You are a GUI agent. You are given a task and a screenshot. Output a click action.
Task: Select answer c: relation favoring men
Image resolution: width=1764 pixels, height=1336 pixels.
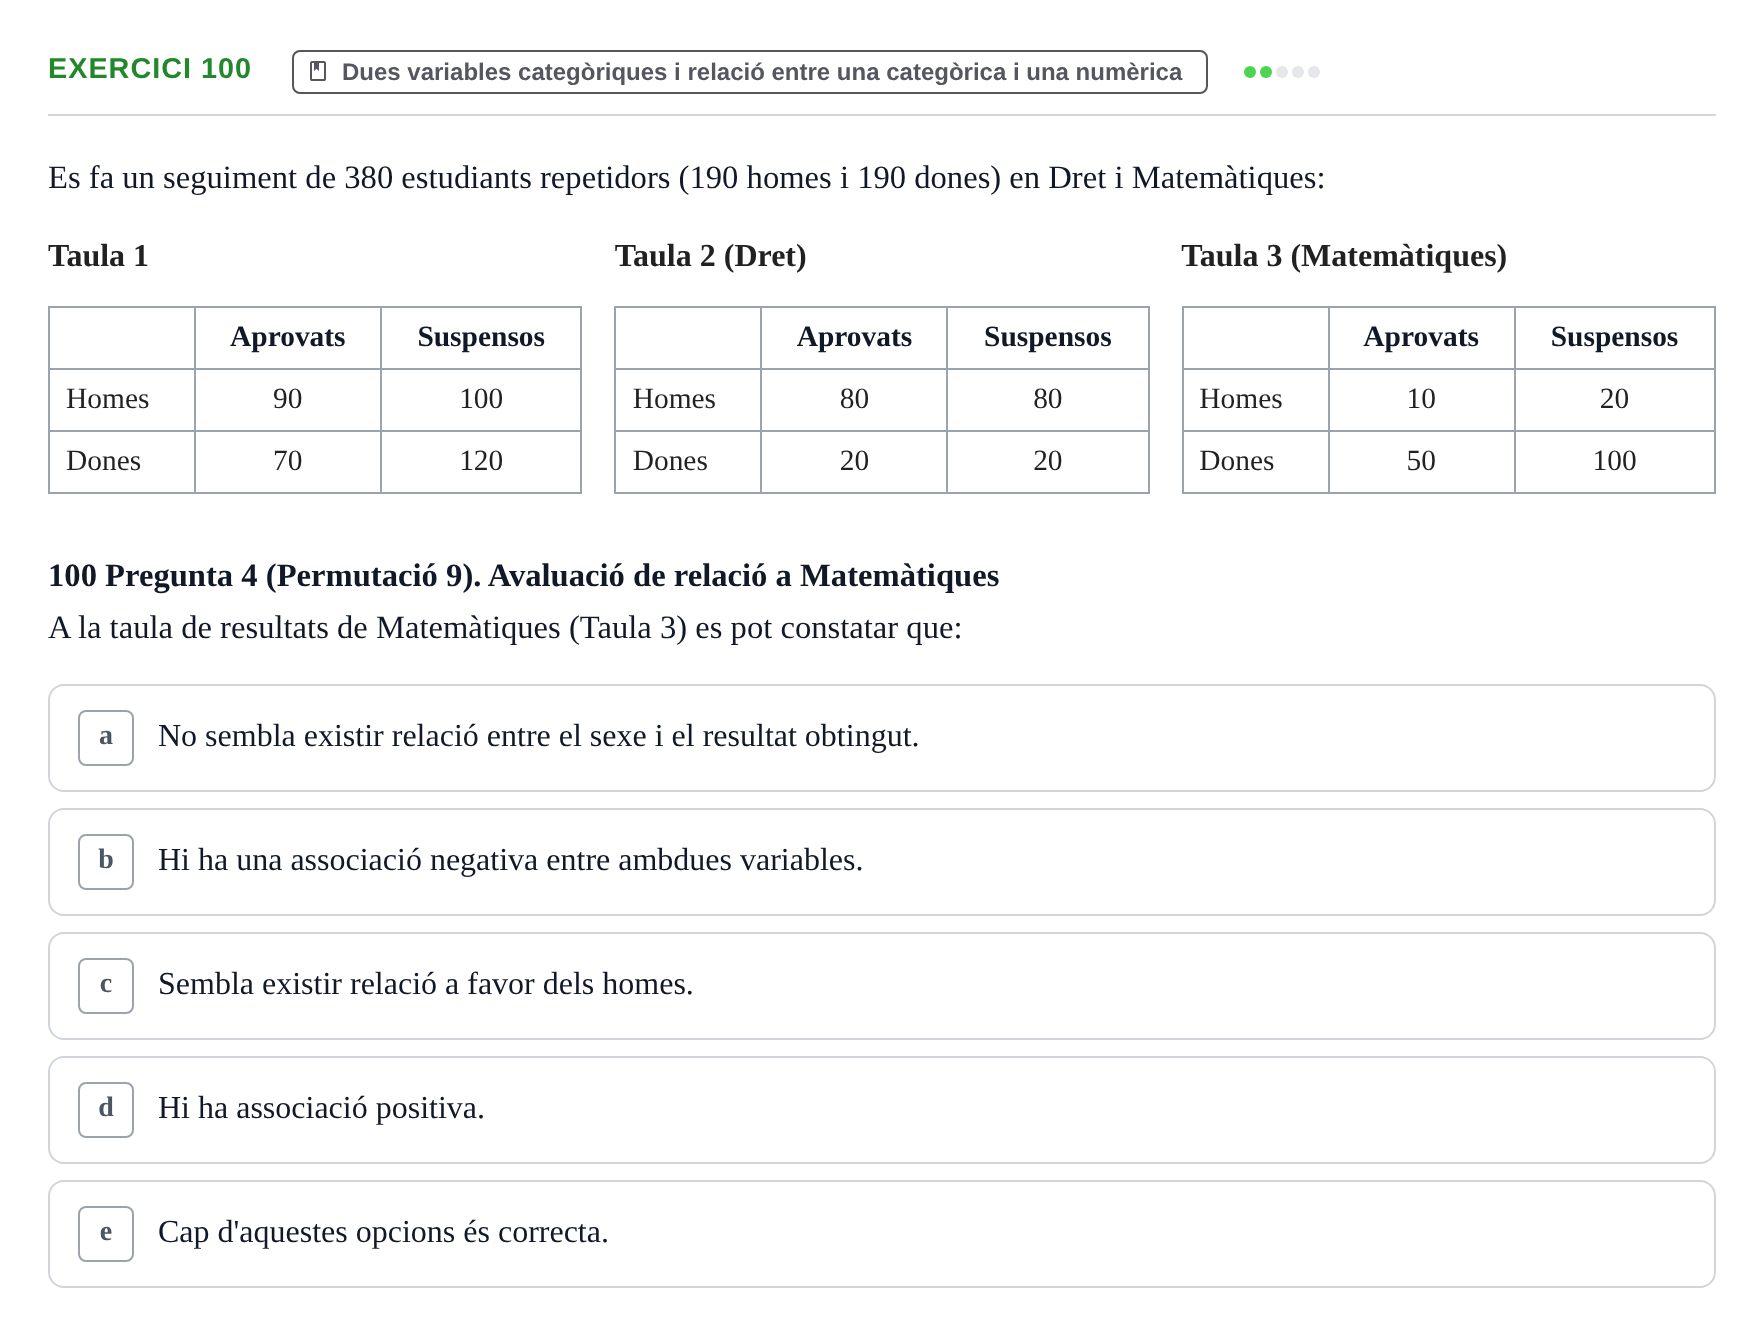(x=882, y=986)
